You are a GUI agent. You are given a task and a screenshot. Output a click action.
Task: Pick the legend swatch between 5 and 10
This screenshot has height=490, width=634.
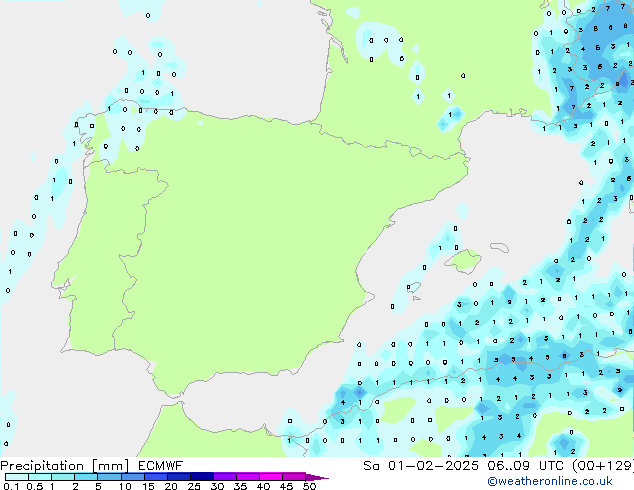[109, 477]
